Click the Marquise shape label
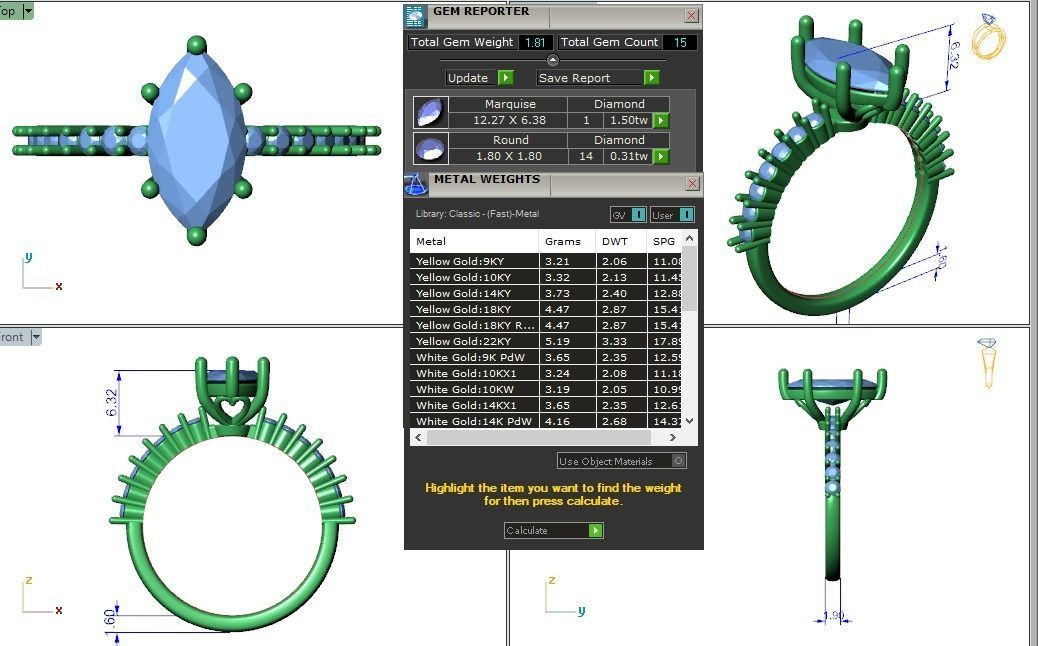Viewport: 1038px width, 646px height. (x=510, y=104)
